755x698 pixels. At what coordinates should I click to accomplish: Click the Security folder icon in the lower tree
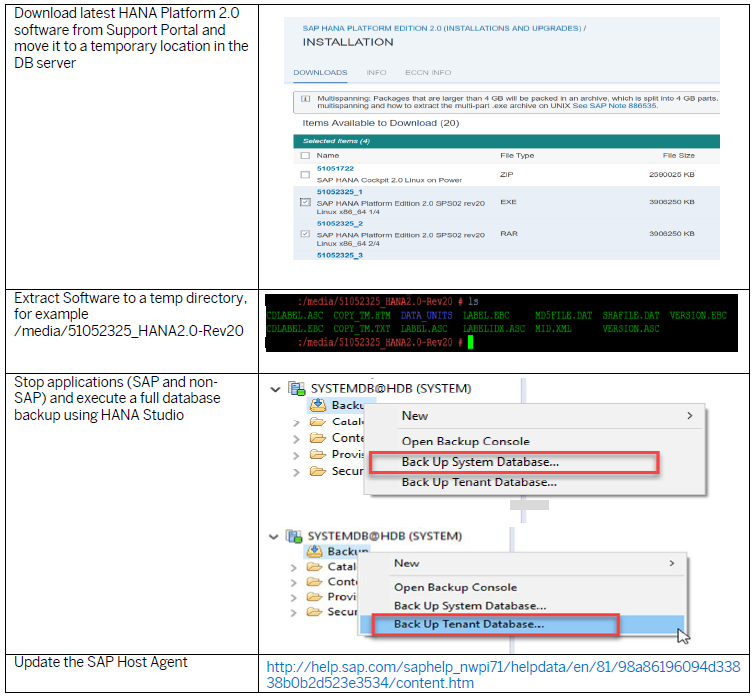pyautogui.click(x=314, y=612)
